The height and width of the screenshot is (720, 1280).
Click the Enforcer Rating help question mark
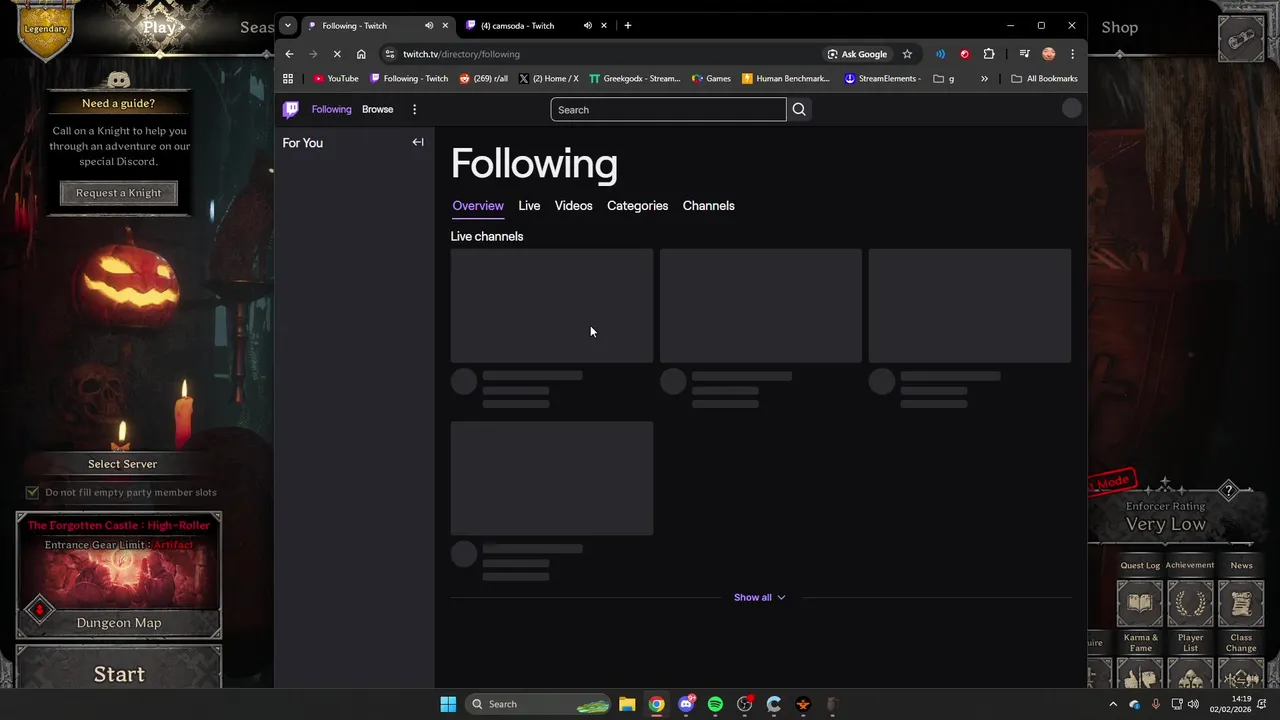pos(1229,490)
